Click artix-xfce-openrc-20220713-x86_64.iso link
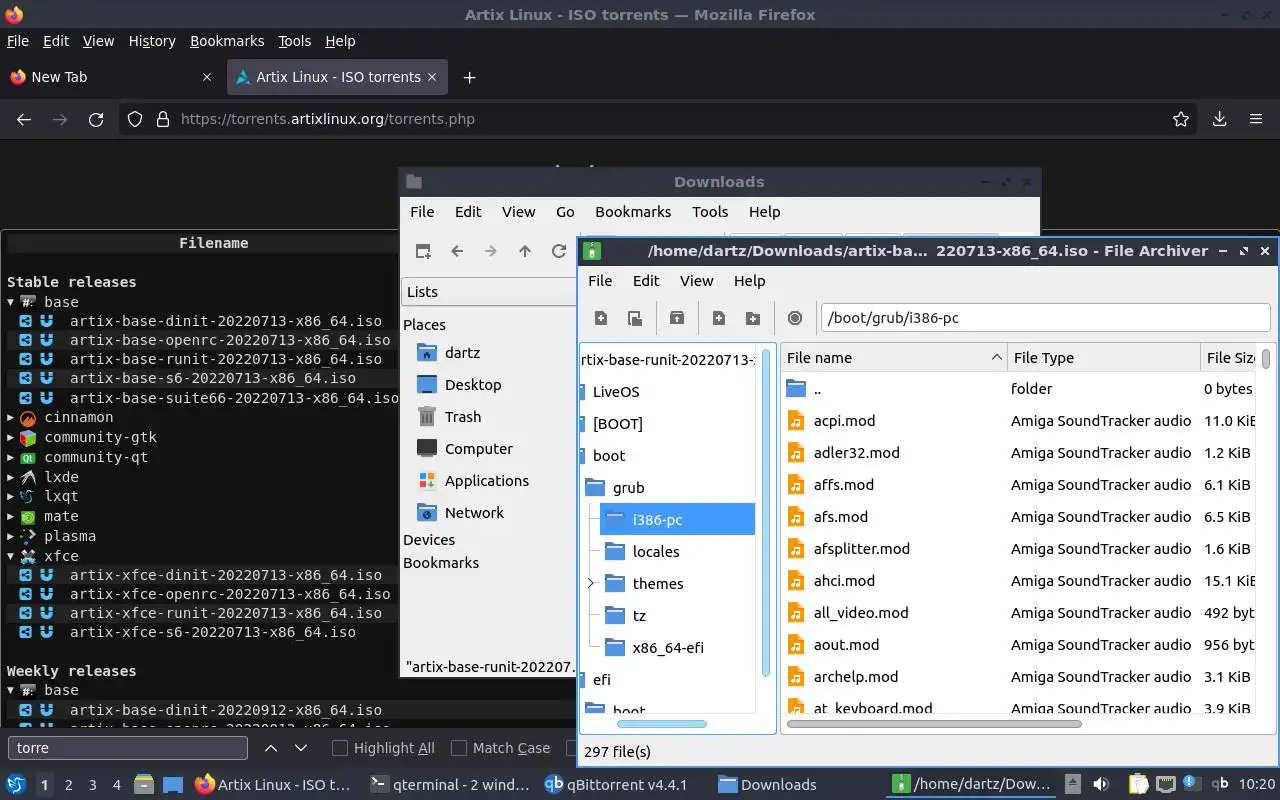This screenshot has width=1280, height=800. [230, 594]
